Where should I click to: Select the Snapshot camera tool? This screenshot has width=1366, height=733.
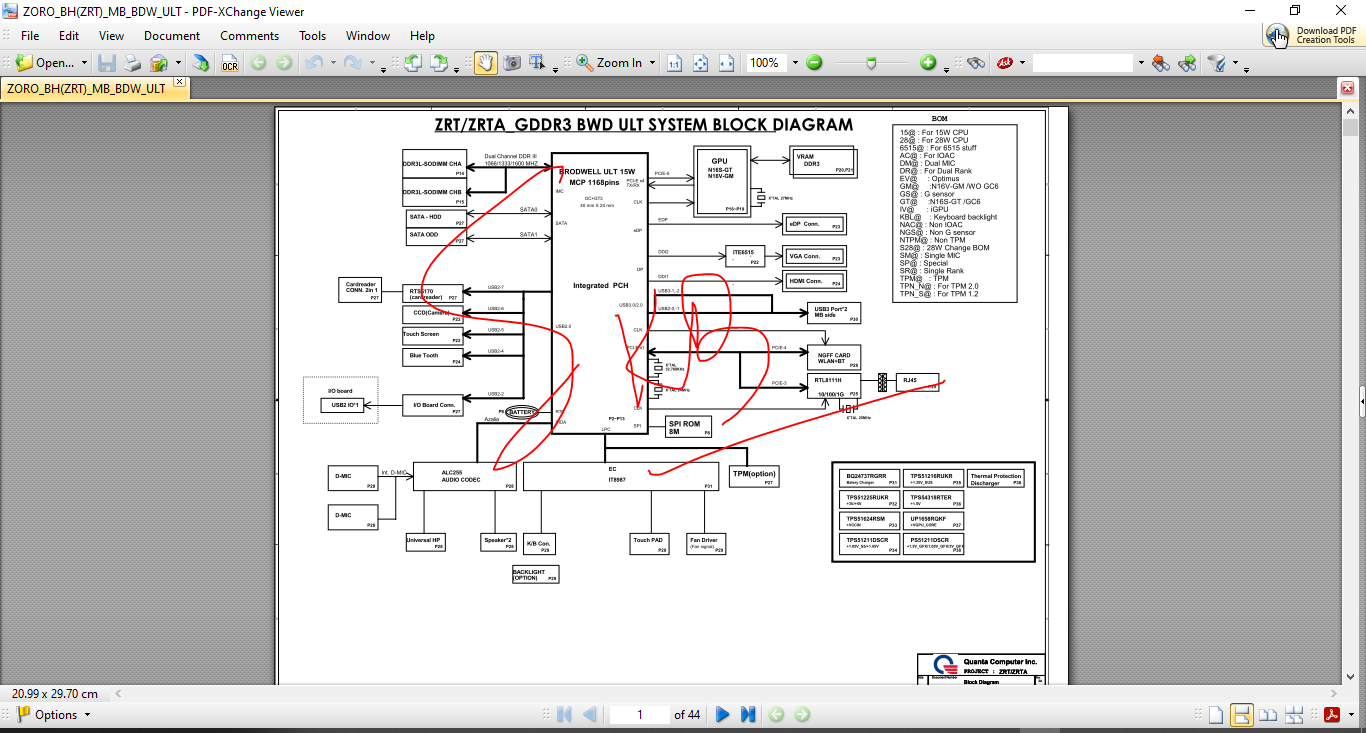[512, 63]
